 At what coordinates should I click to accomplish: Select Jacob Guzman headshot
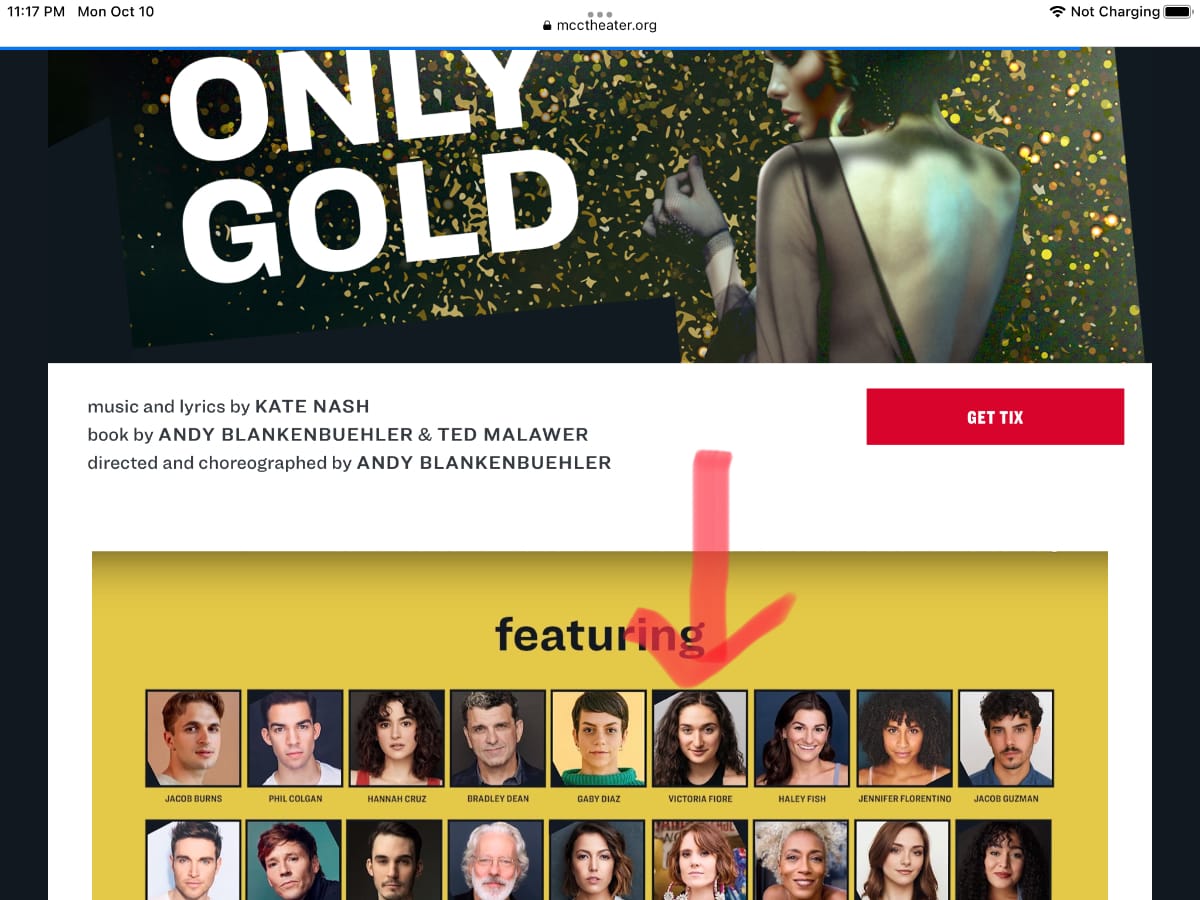coord(1006,738)
